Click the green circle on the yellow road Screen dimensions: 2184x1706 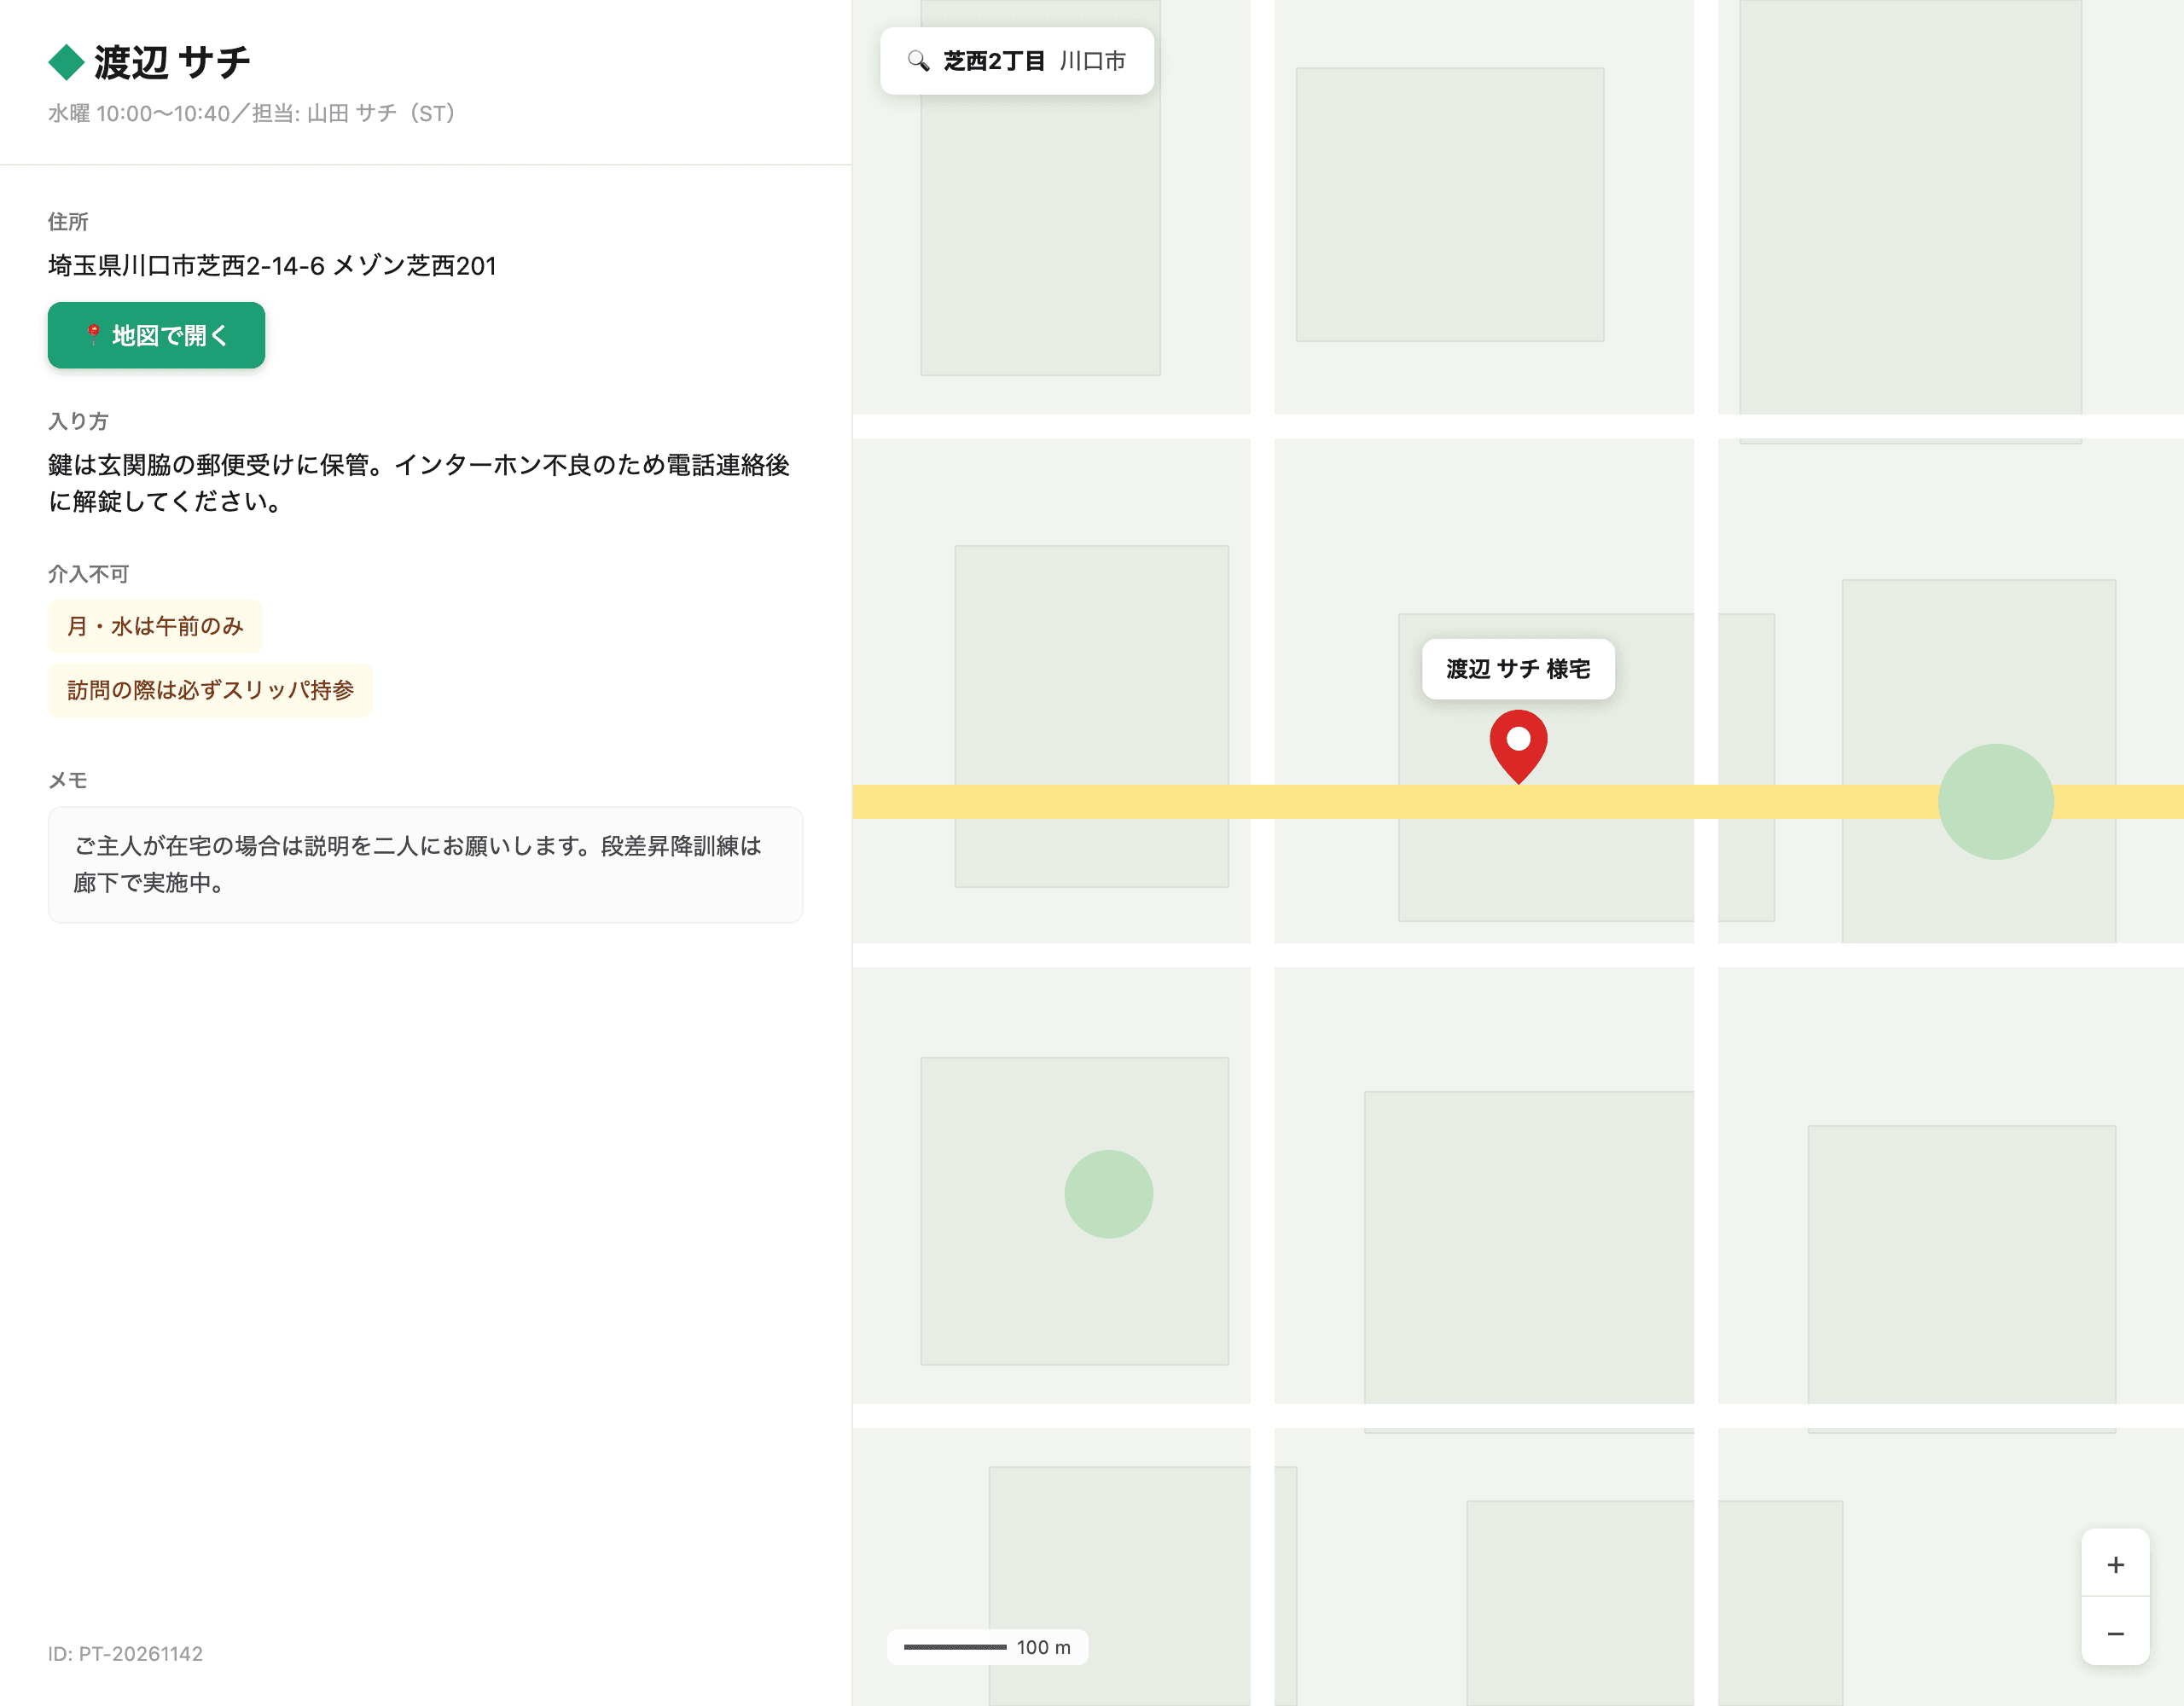click(x=1995, y=801)
